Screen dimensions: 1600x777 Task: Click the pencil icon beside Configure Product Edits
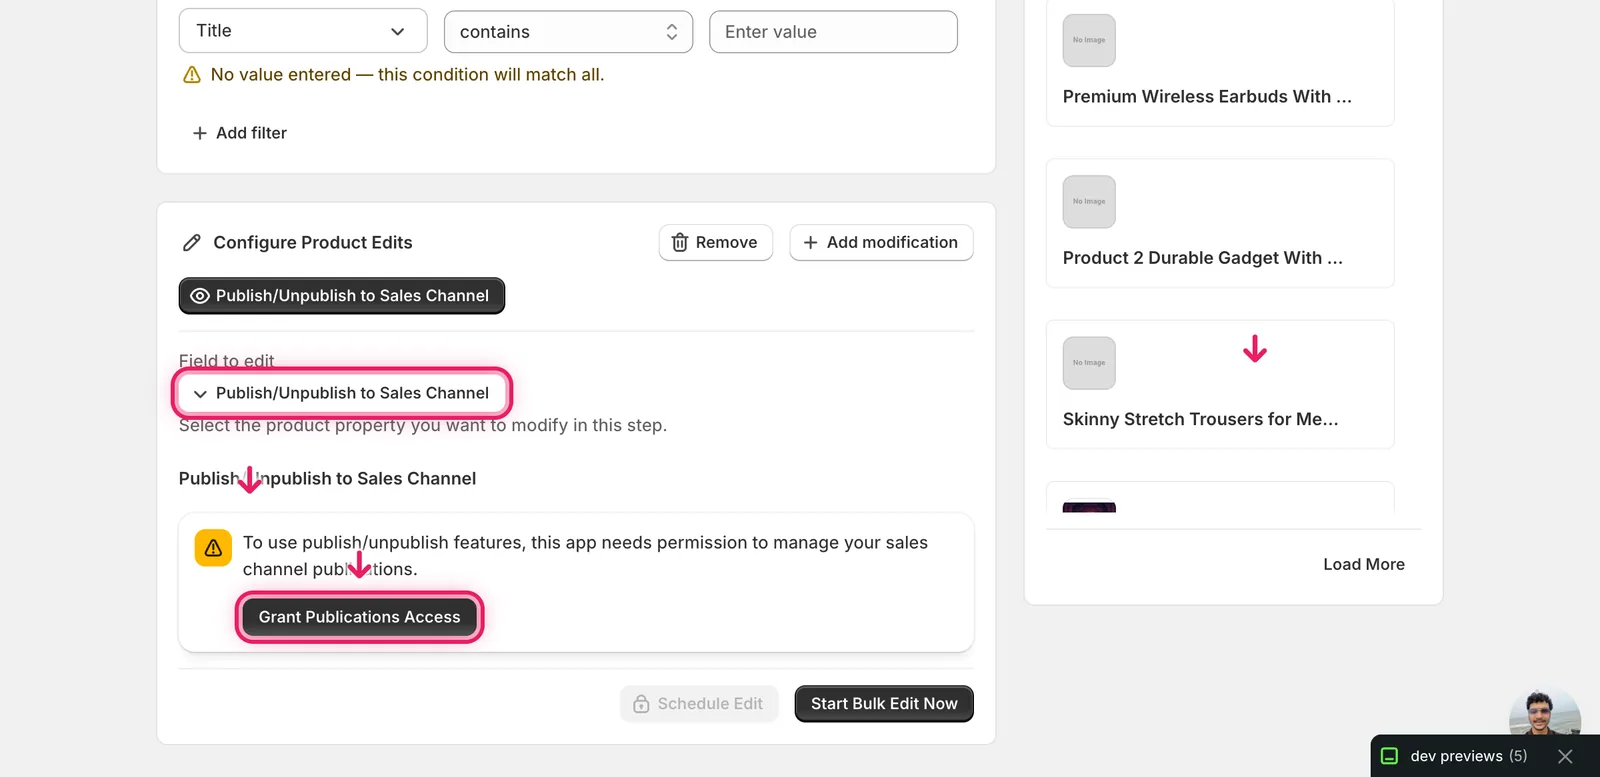(192, 243)
